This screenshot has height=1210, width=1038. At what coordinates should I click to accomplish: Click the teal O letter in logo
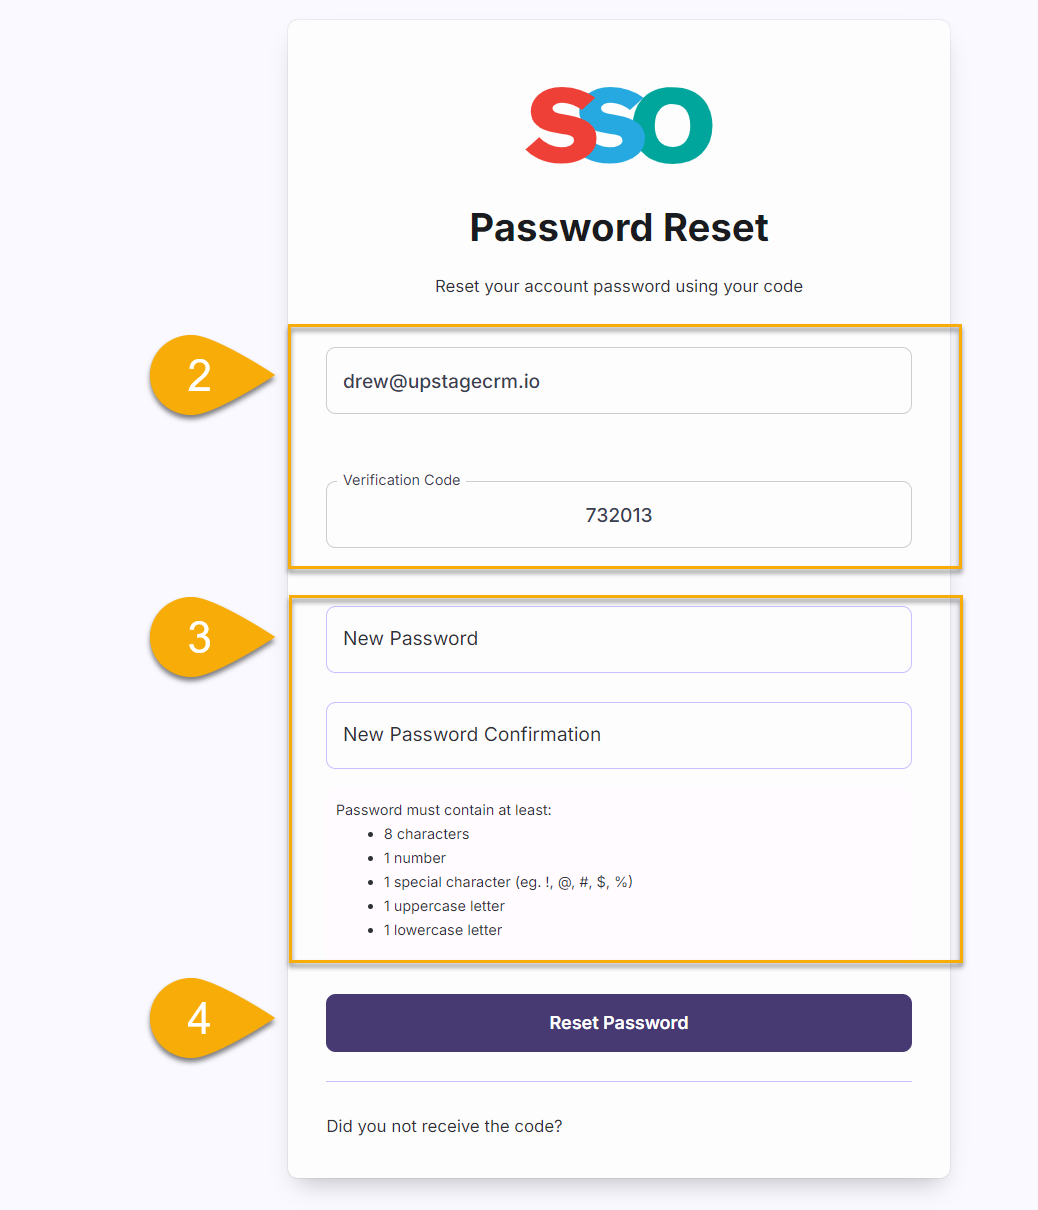pyautogui.click(x=676, y=125)
